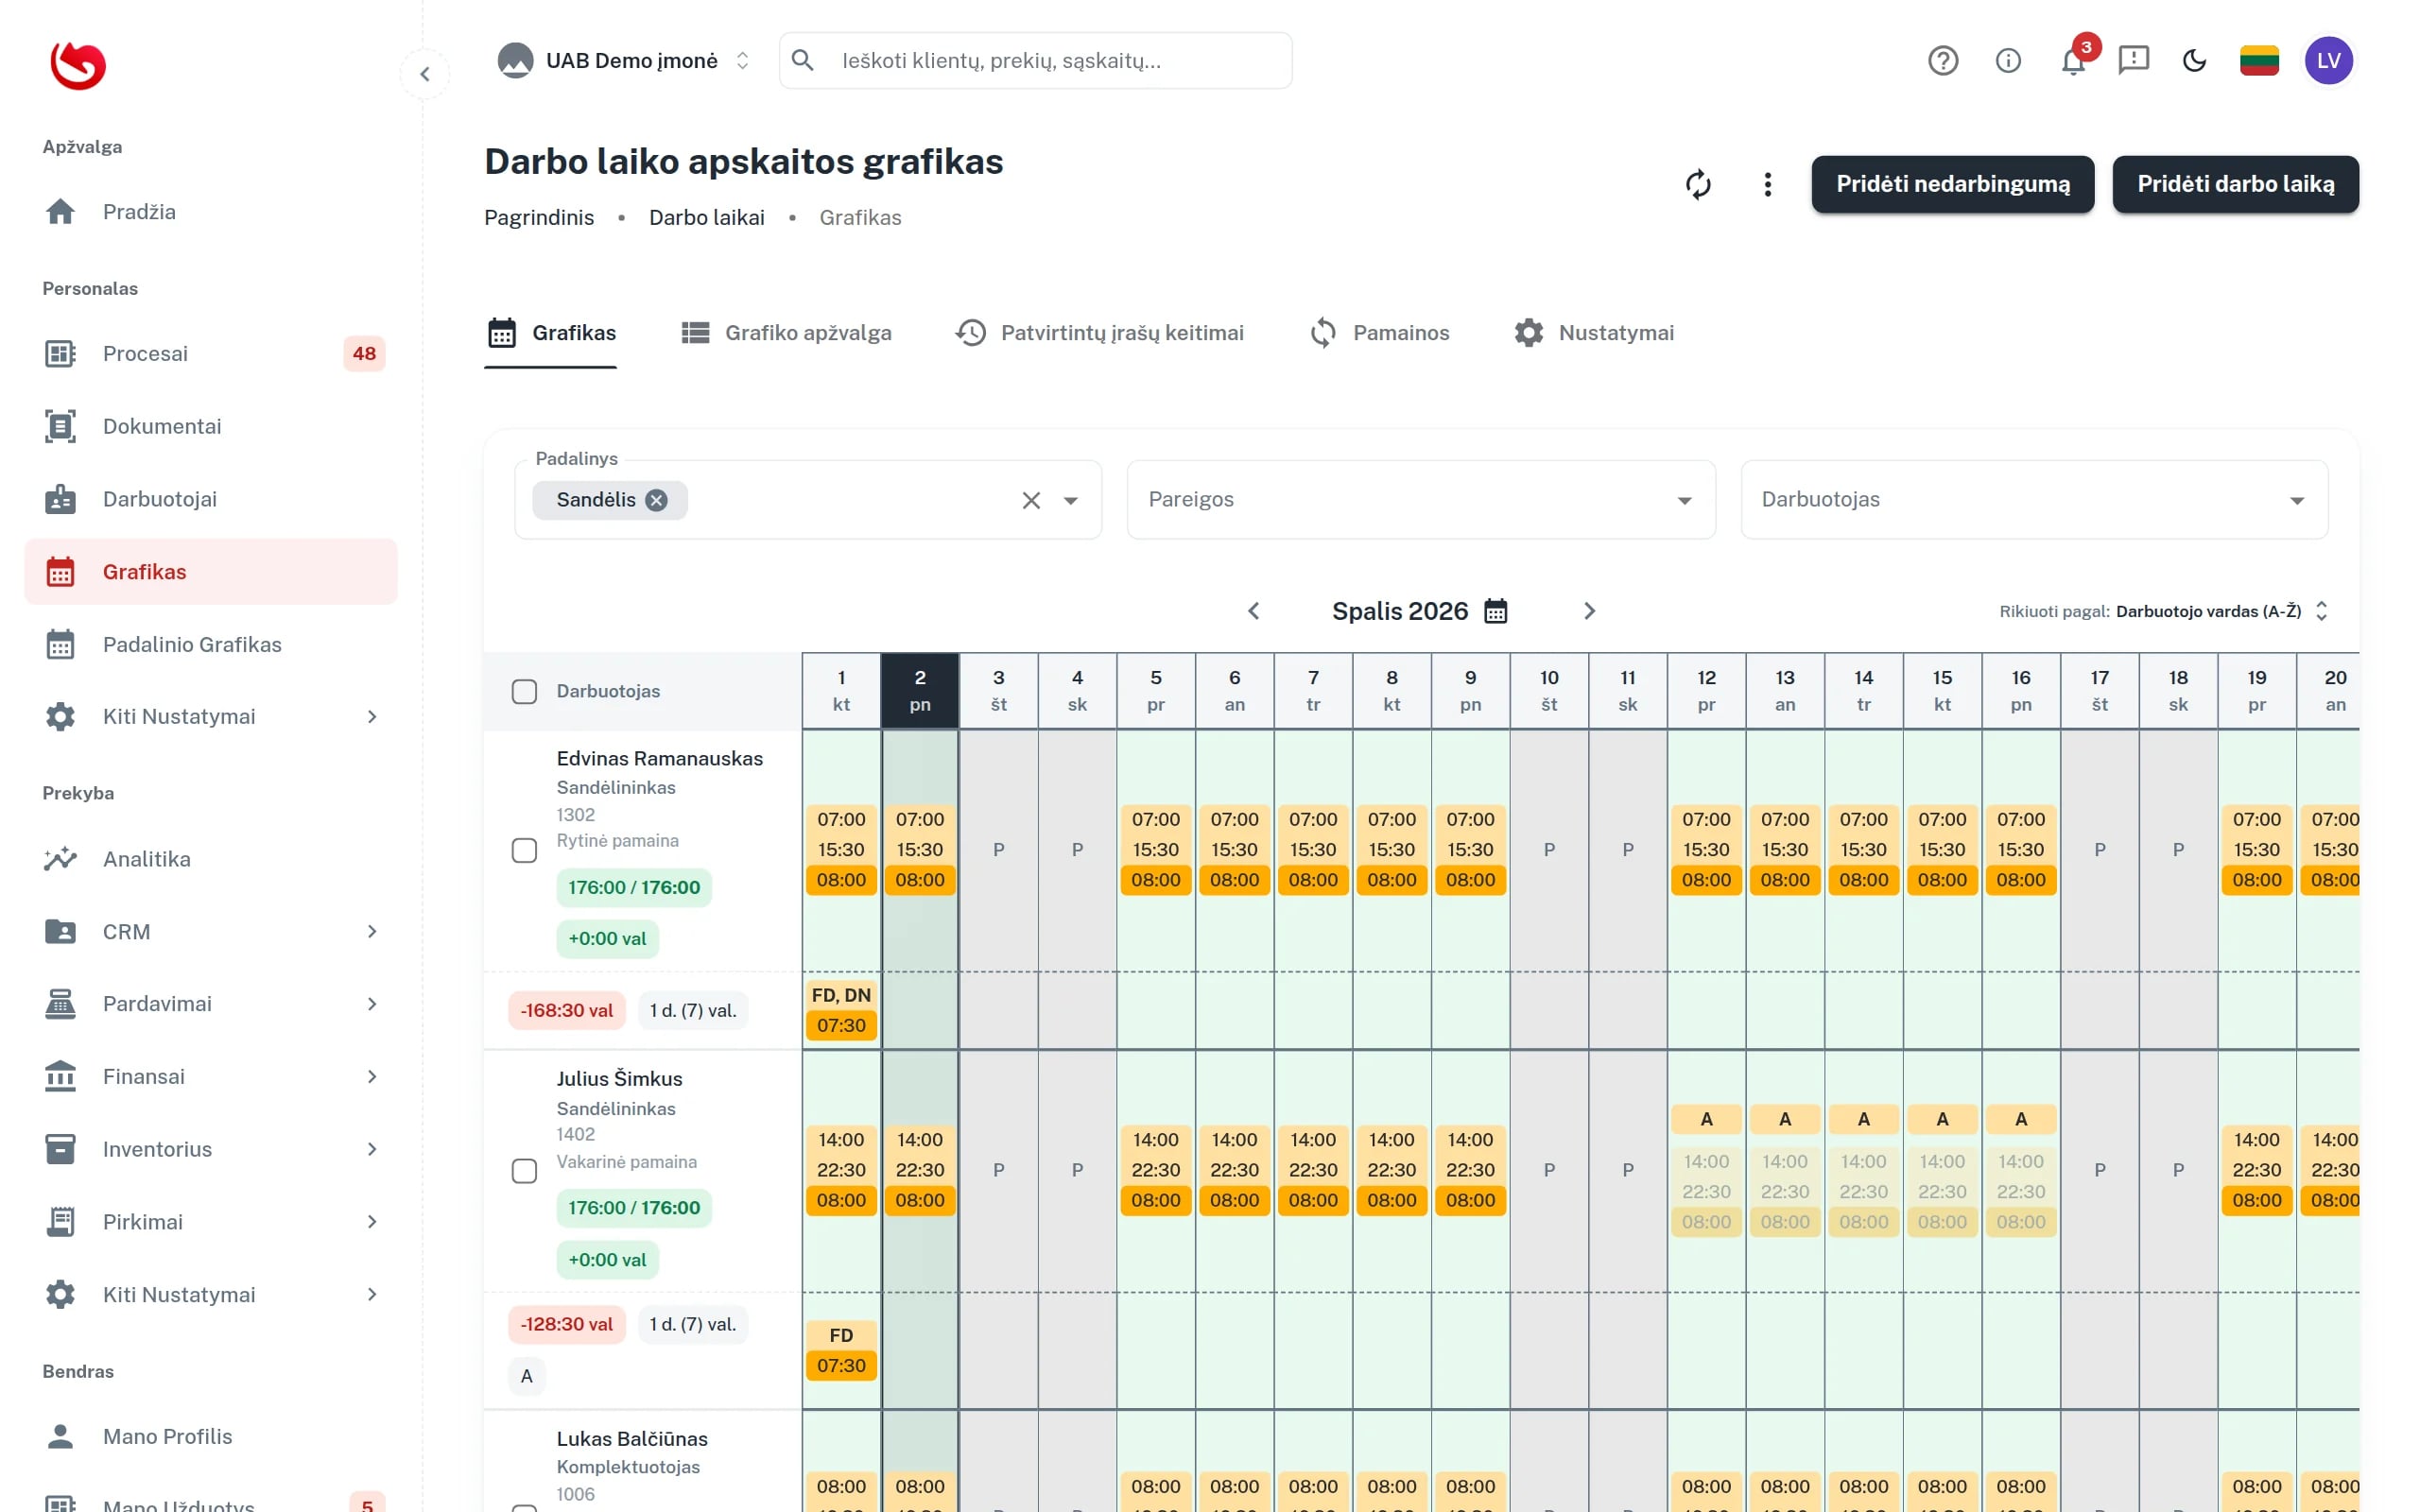Remove the Sandėlis chip
Screen dimensions: 2420x1512
[656, 500]
